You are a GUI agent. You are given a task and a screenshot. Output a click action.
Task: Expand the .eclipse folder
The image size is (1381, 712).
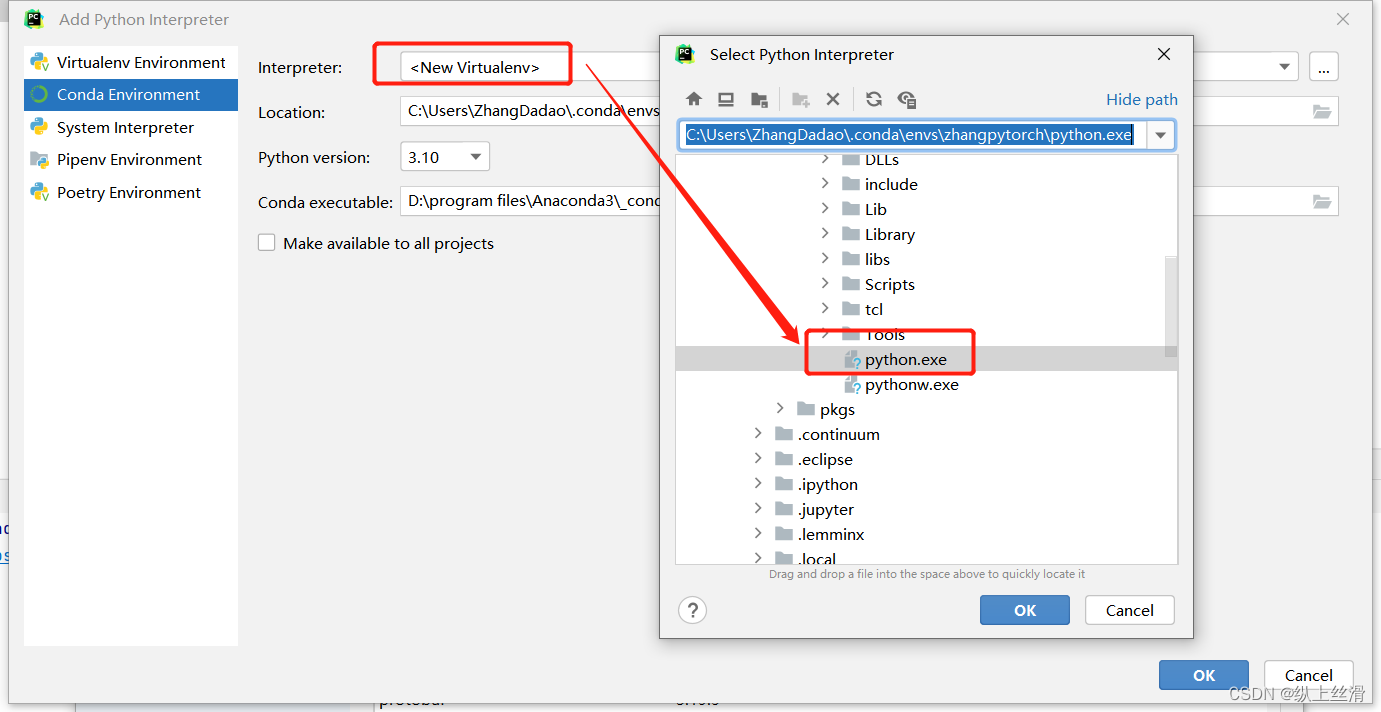click(x=758, y=459)
